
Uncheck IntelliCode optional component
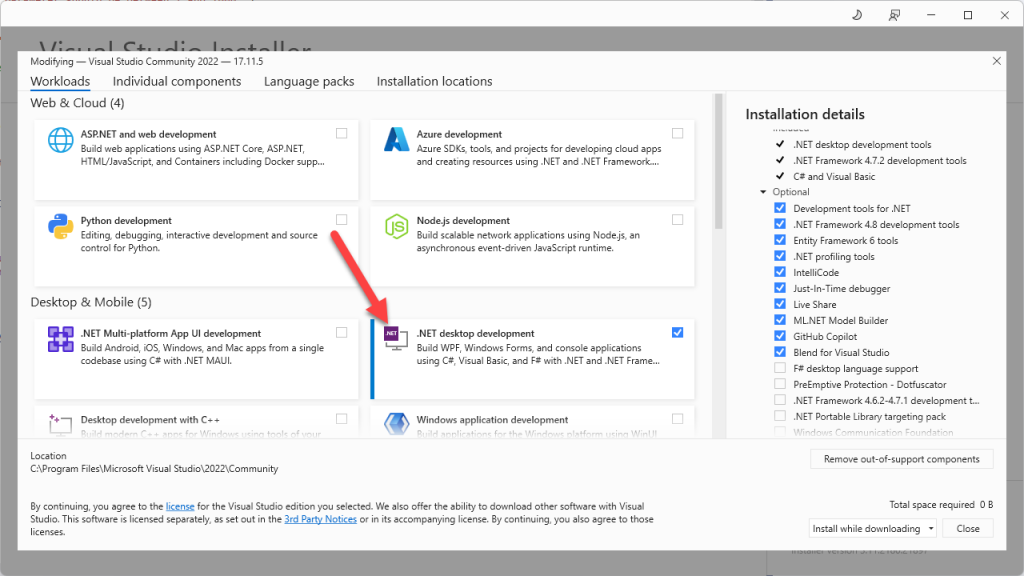tap(780, 272)
